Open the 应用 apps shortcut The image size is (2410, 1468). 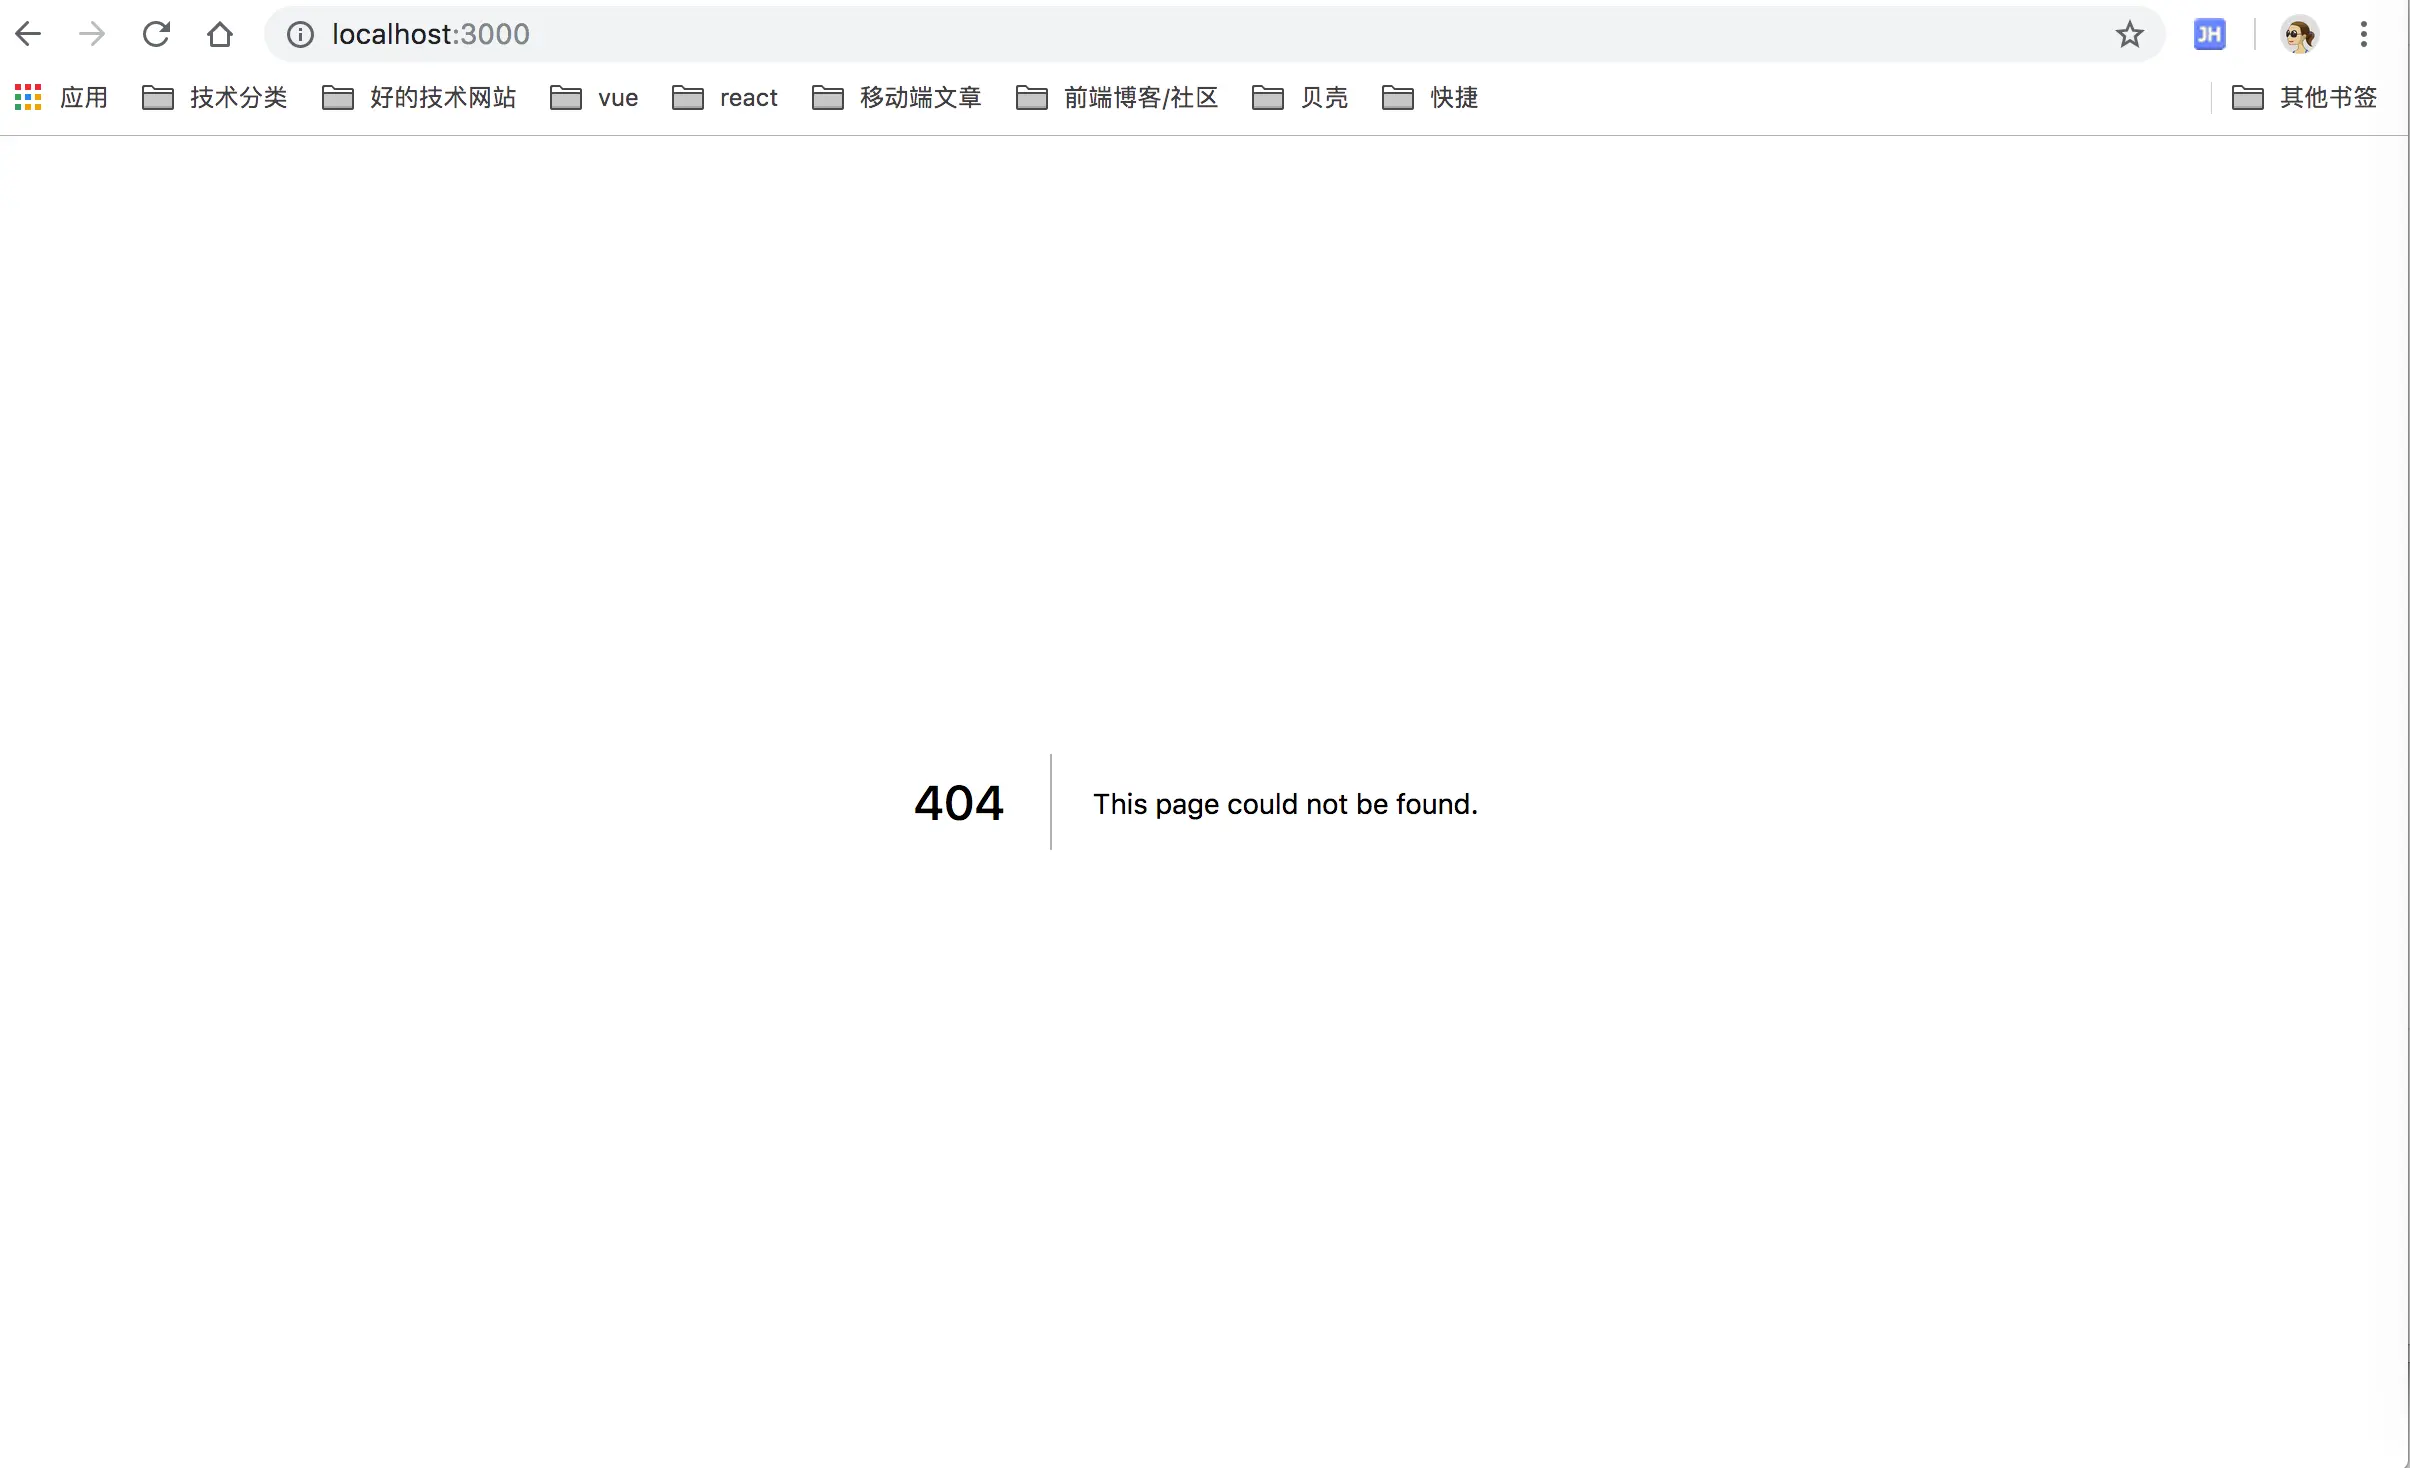click(62, 97)
